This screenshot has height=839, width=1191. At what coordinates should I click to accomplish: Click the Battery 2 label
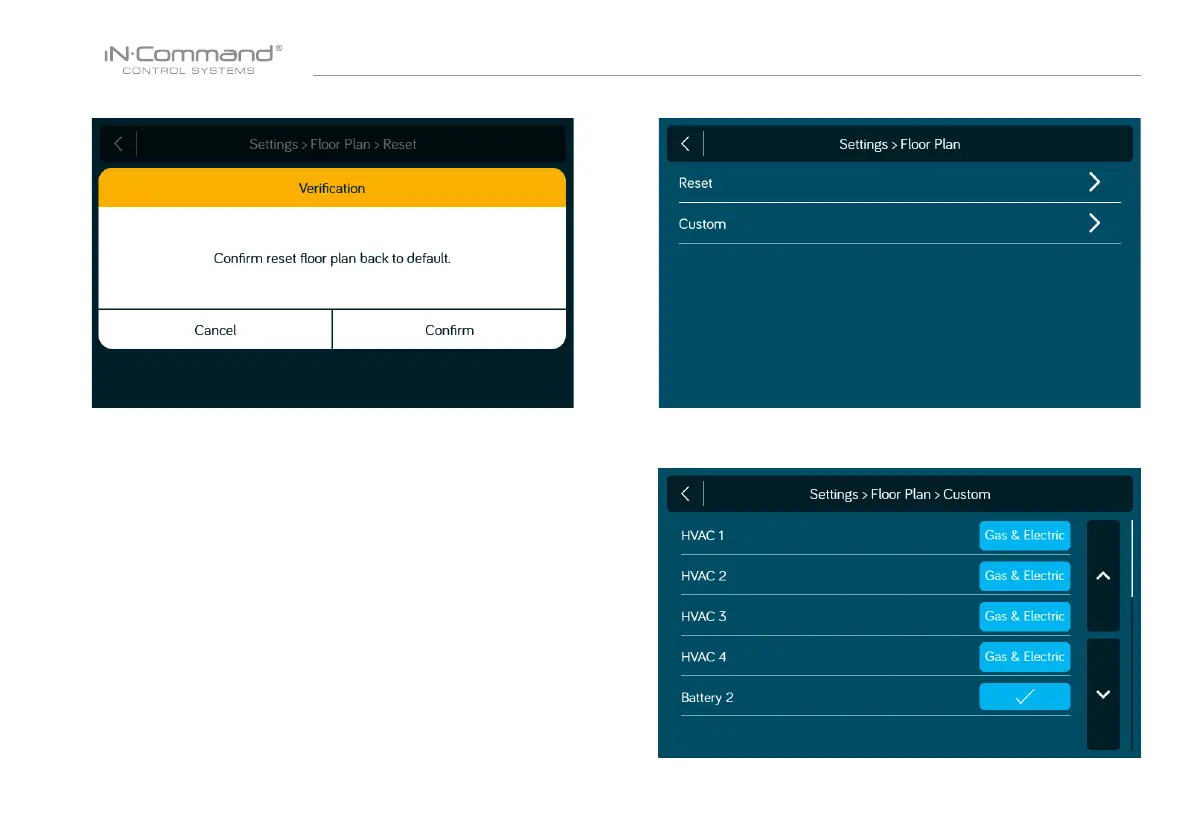(x=707, y=697)
